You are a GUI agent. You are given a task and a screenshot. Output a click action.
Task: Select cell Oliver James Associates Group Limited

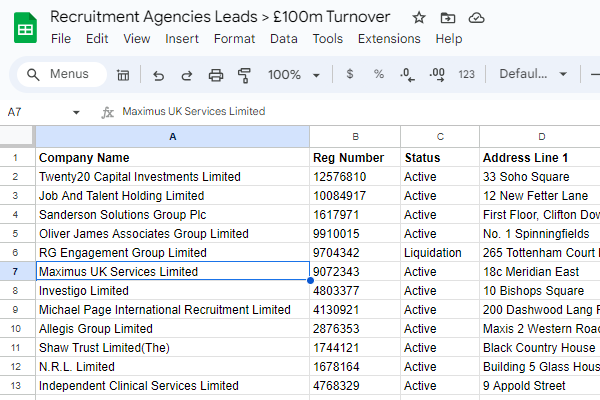click(x=173, y=233)
